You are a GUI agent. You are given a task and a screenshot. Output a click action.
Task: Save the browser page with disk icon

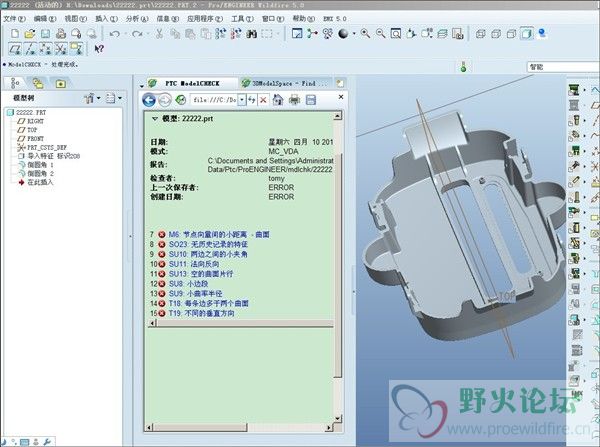pos(311,100)
